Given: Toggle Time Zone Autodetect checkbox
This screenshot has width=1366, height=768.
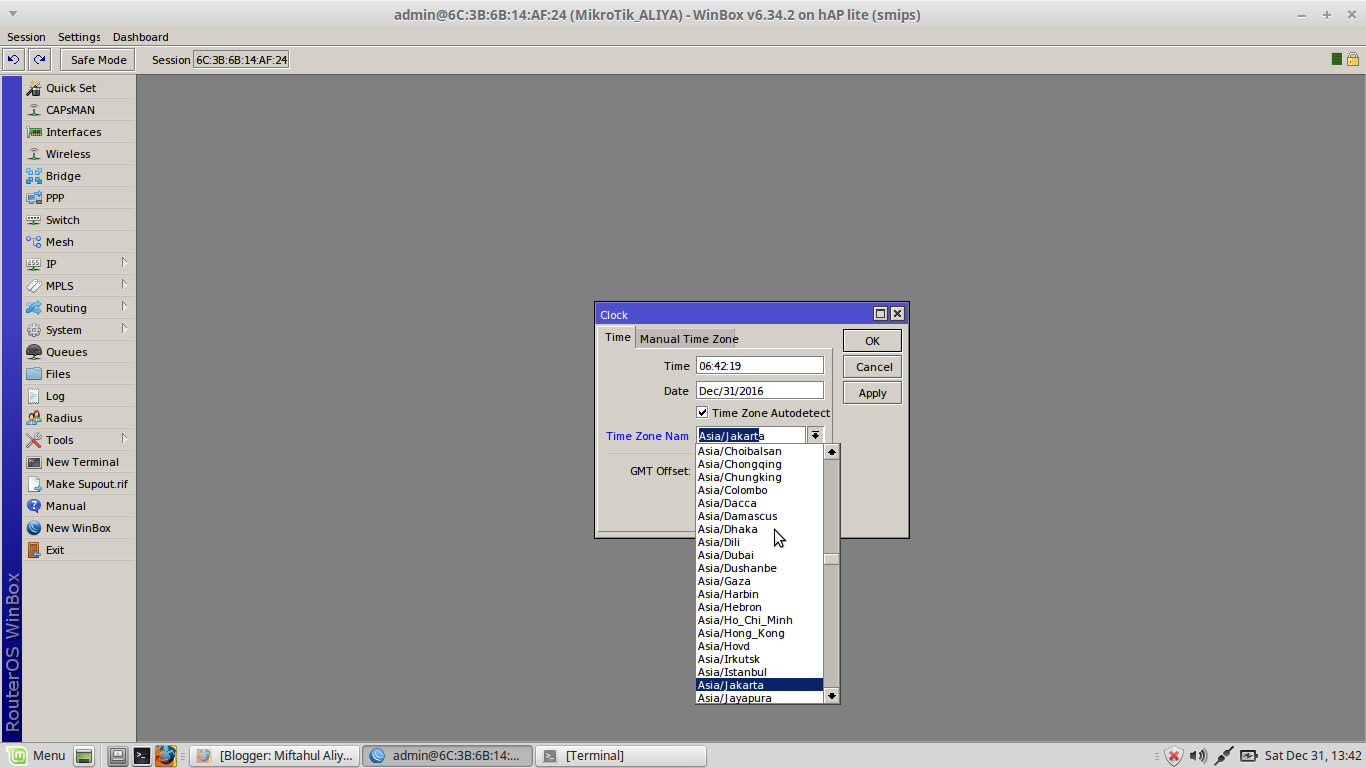Looking at the screenshot, I should click(703, 413).
